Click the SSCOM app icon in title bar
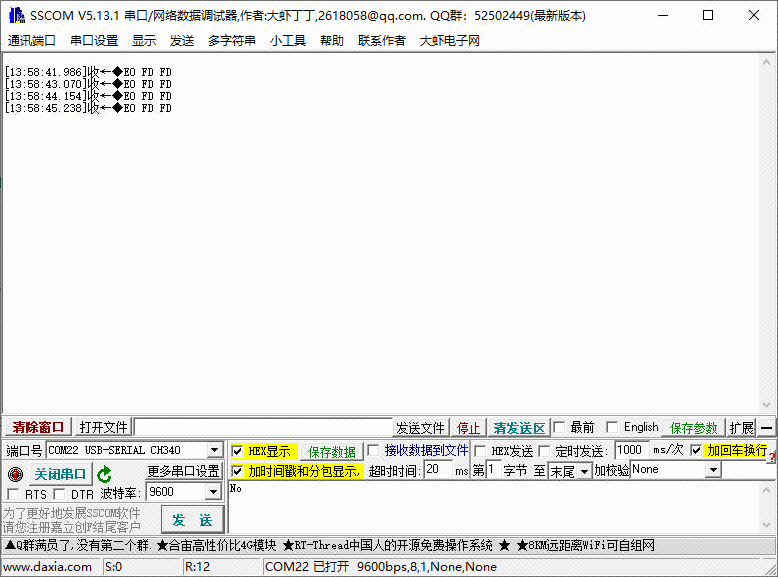Screen dimensions: 778x577 16,15
